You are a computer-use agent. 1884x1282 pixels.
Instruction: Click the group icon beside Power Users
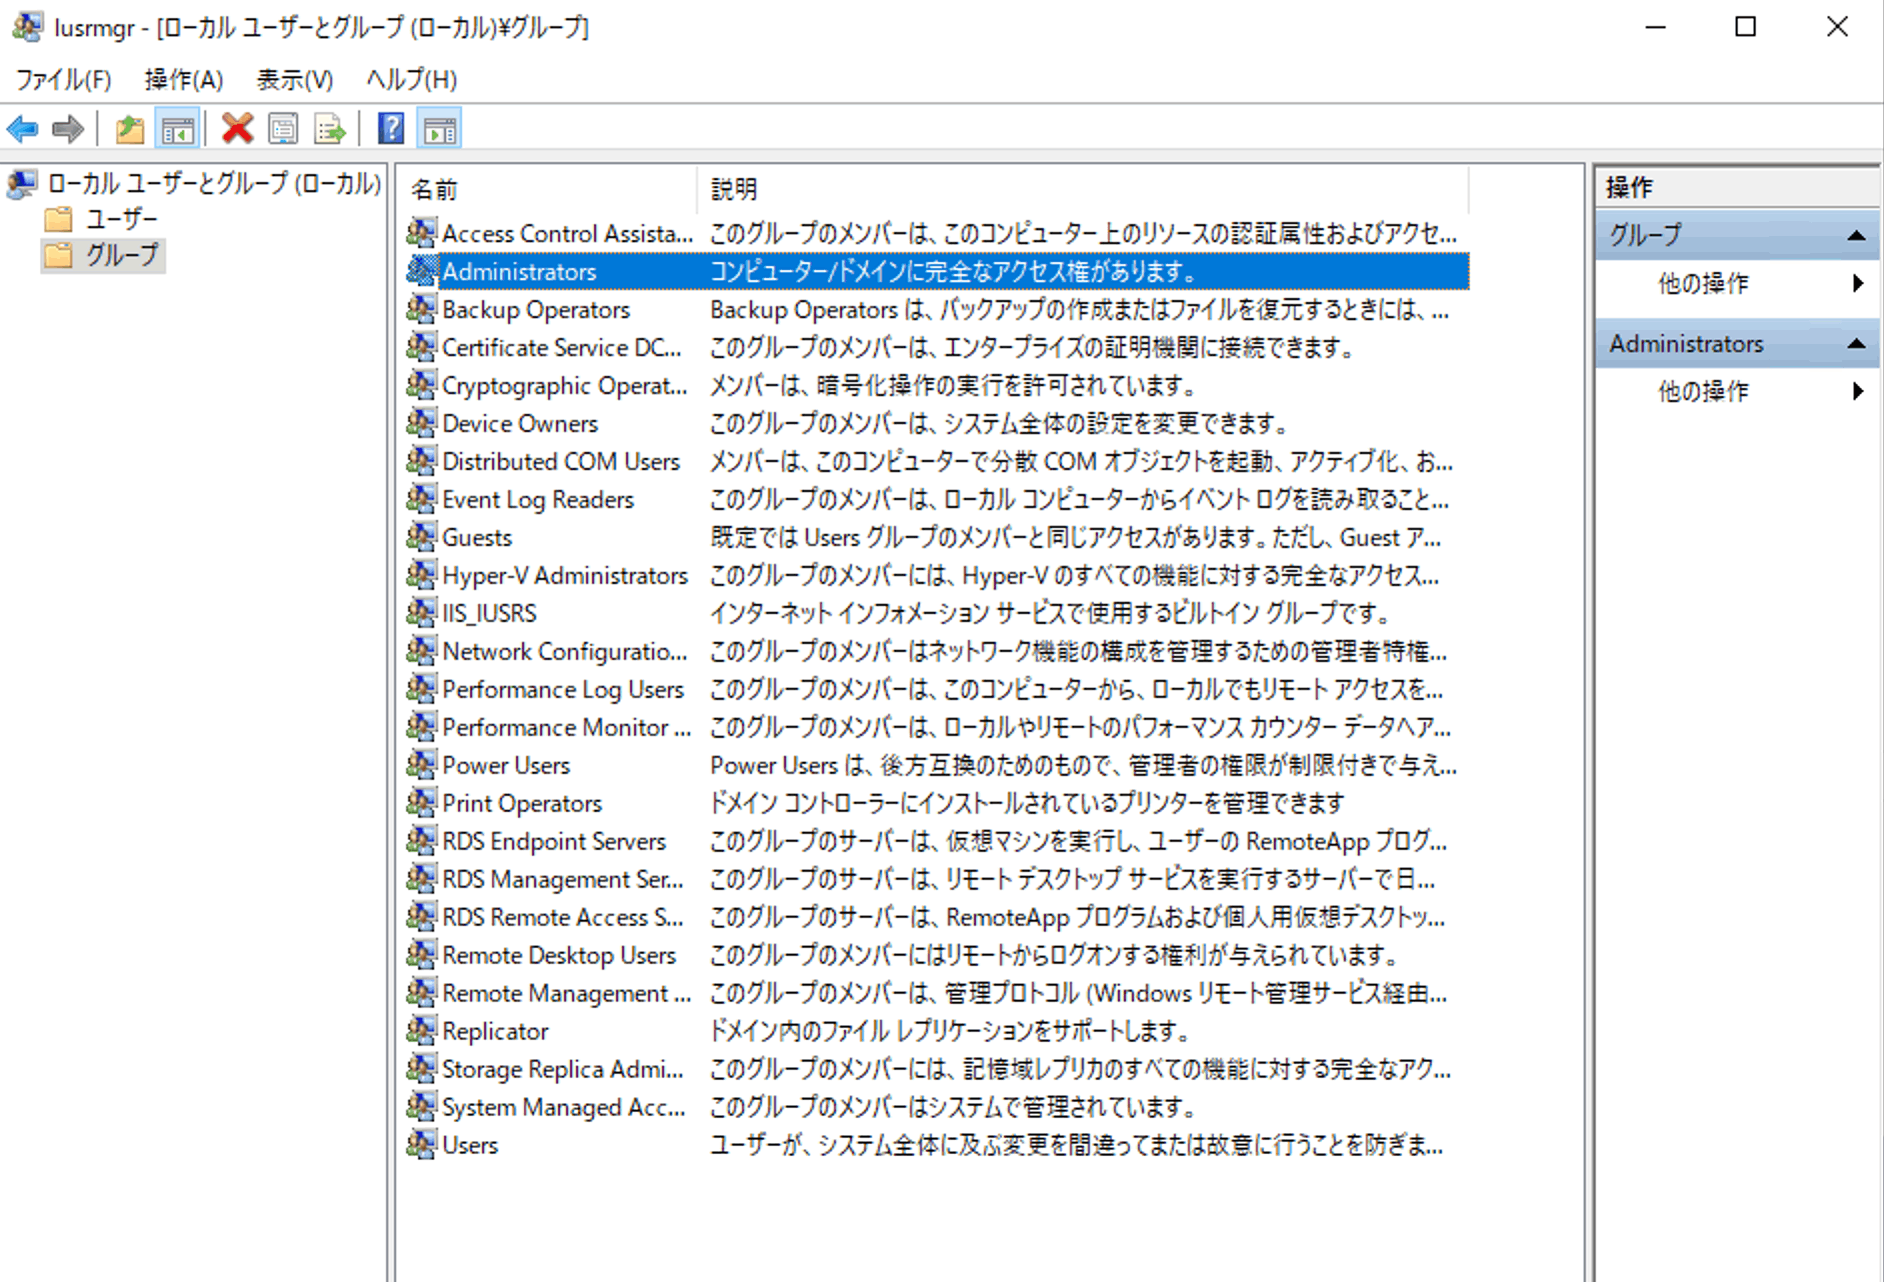click(x=422, y=765)
